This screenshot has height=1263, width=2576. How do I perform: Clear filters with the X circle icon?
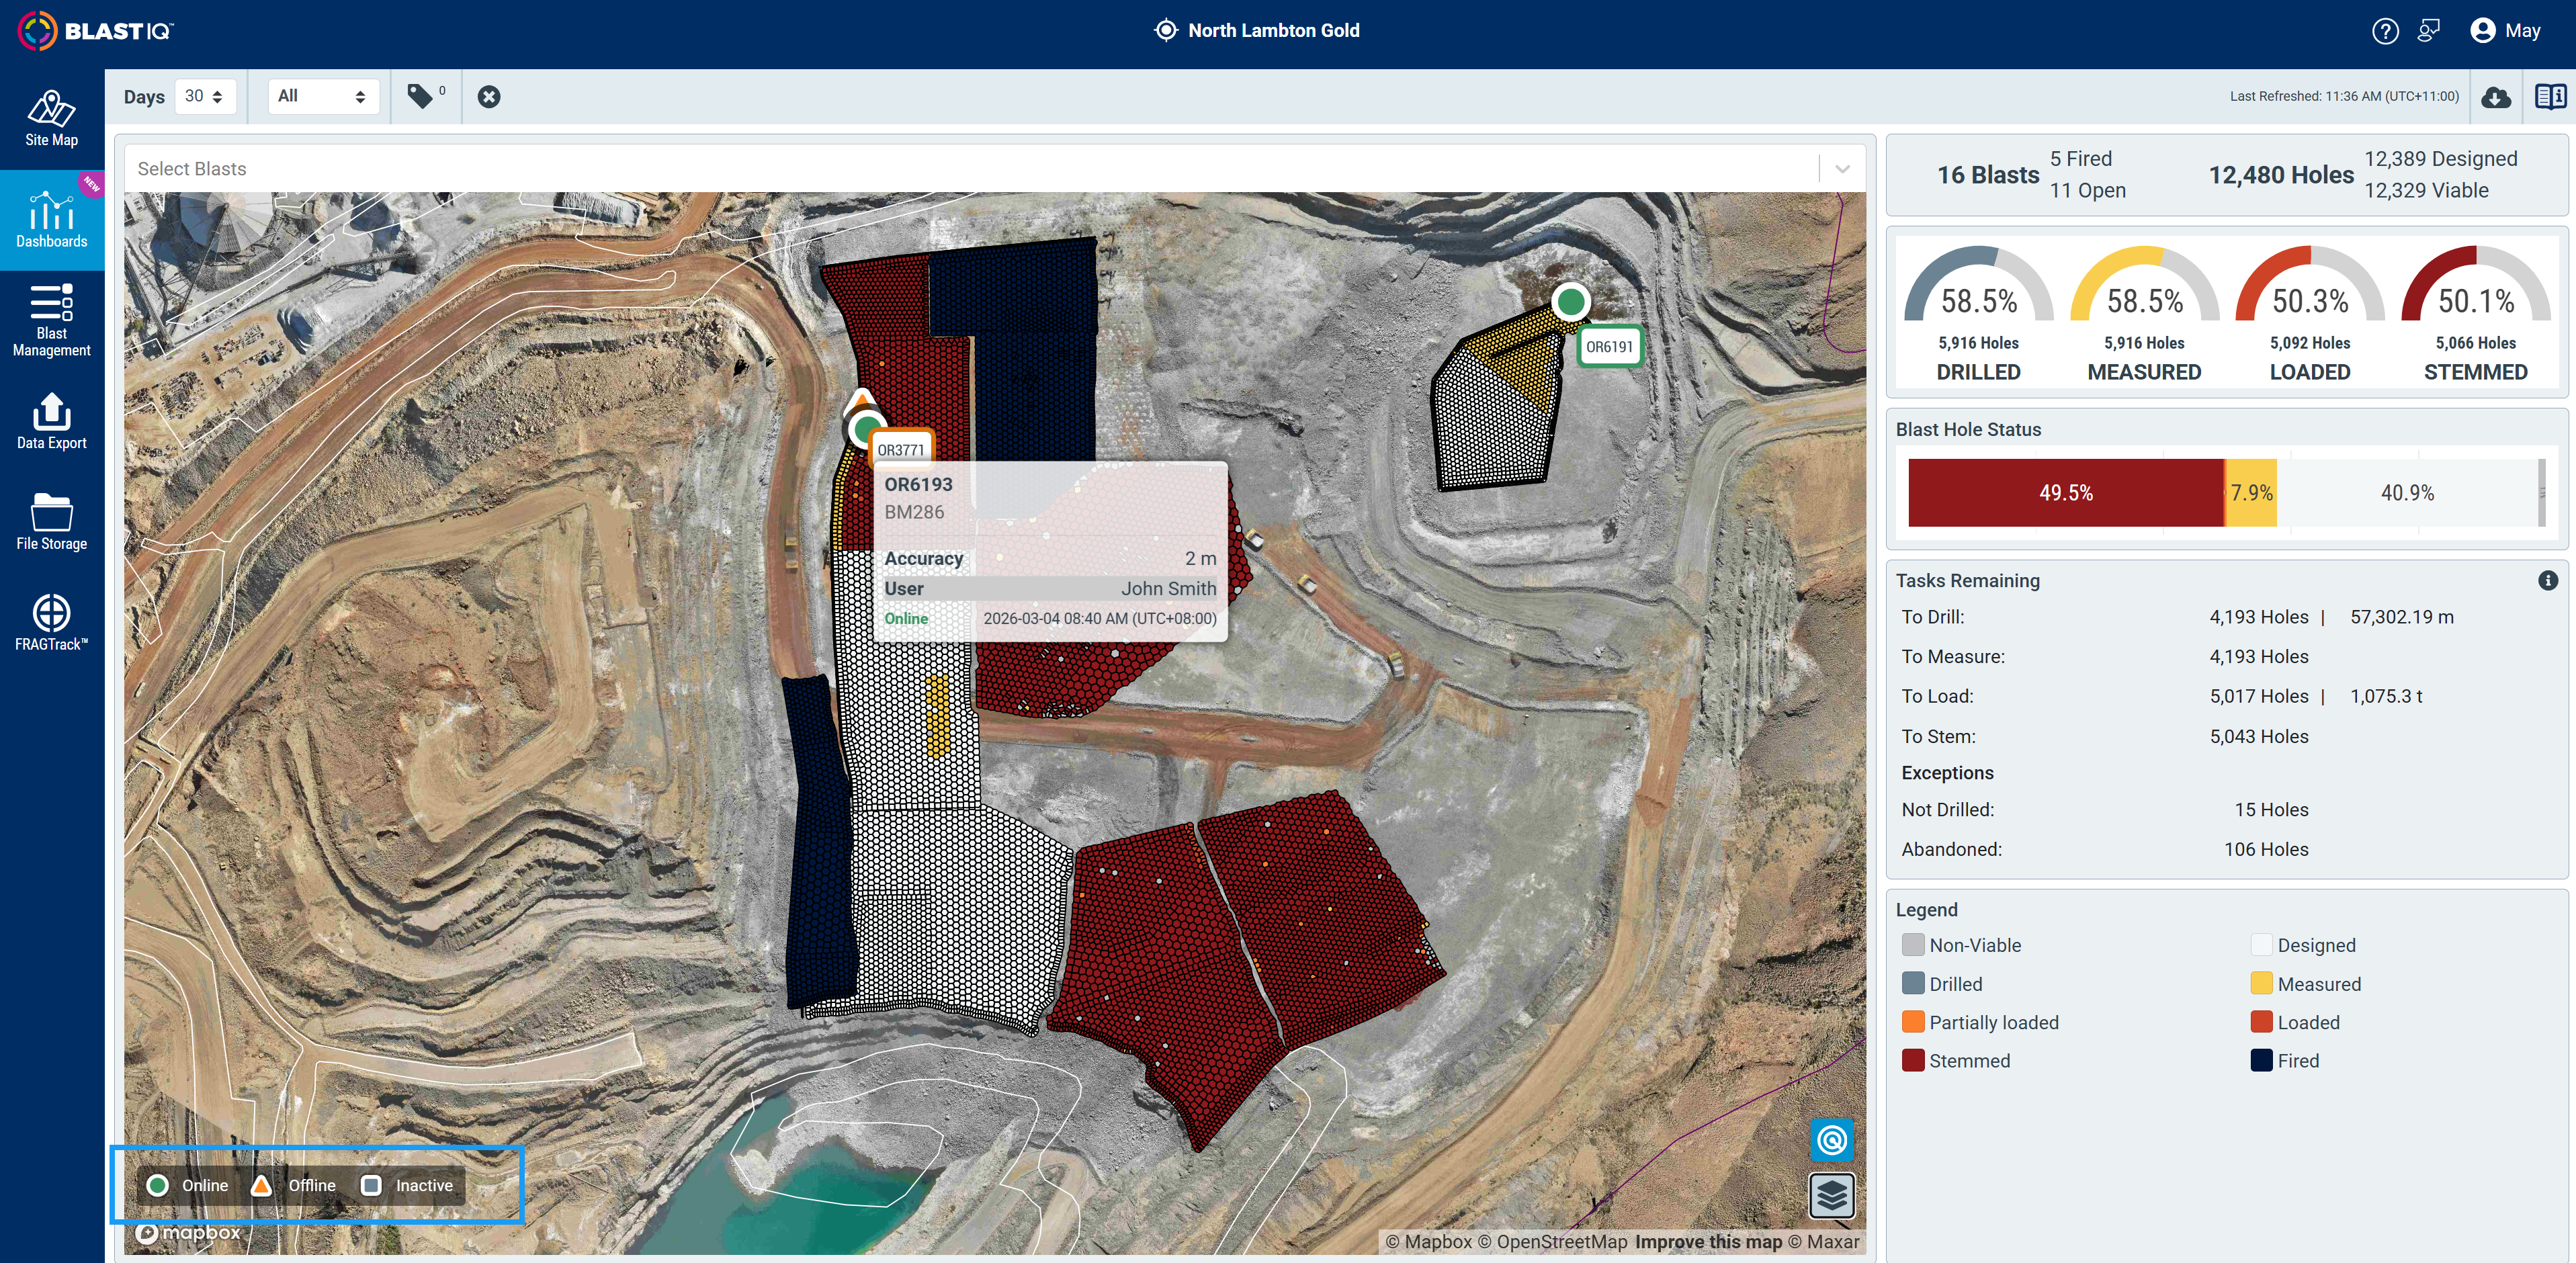coord(489,96)
